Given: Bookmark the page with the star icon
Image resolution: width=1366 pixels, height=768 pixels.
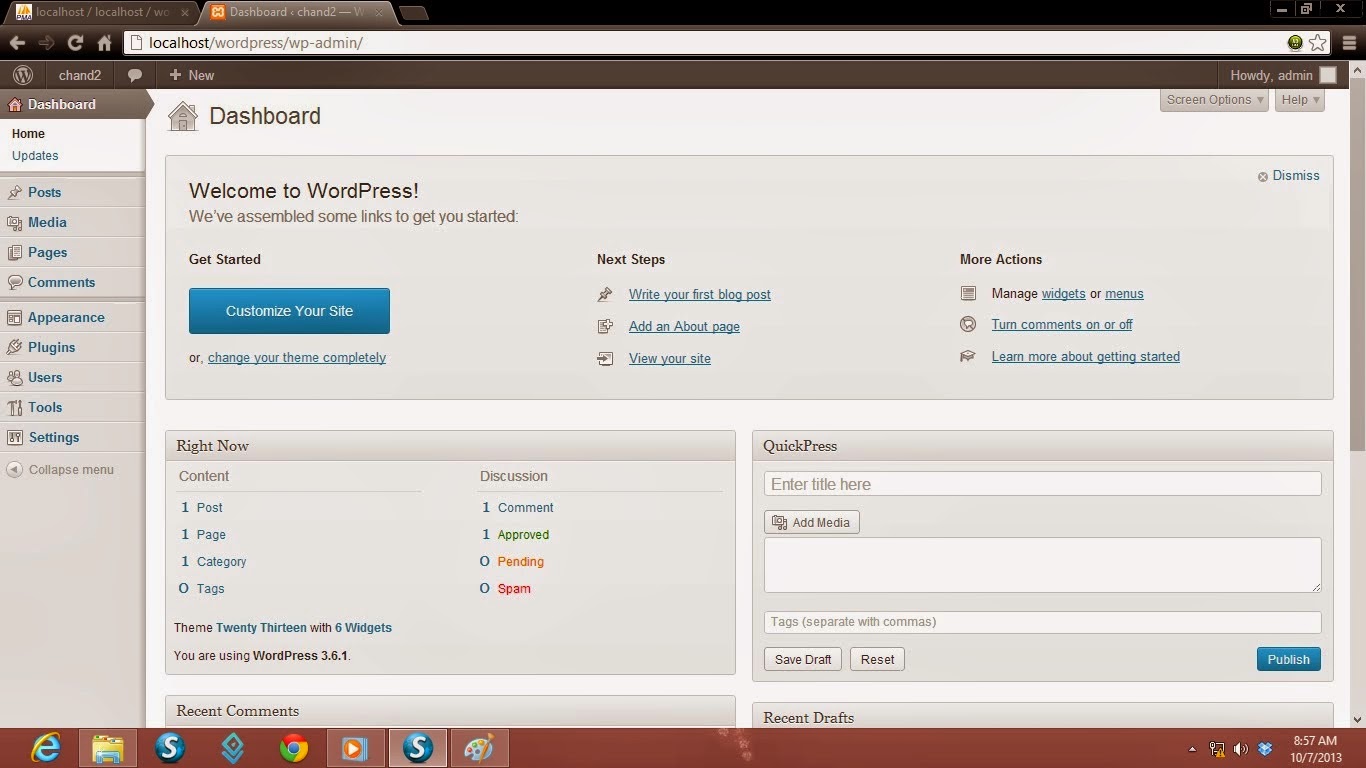Looking at the screenshot, I should pos(1318,43).
